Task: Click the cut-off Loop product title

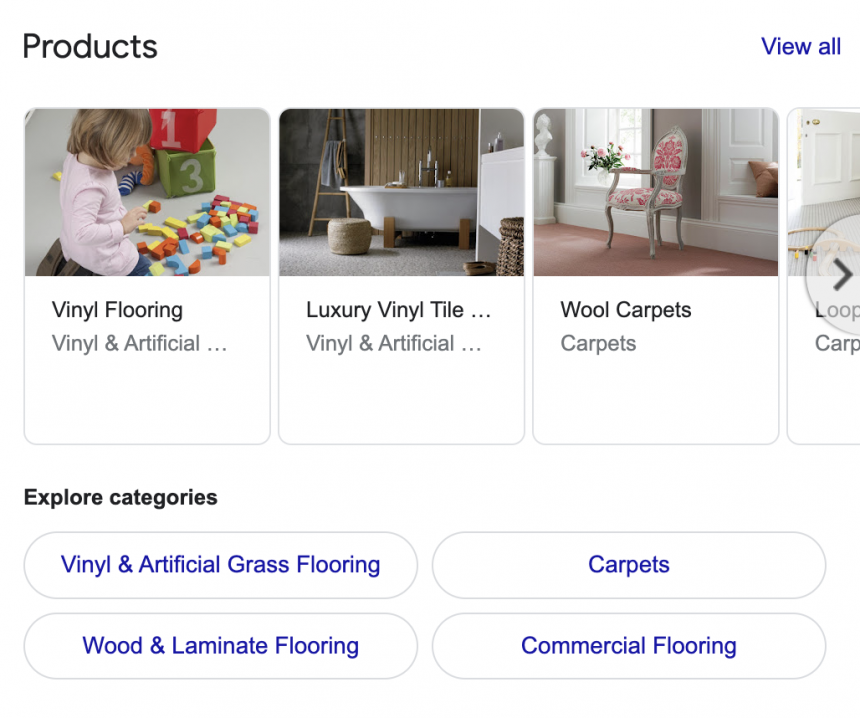Action: coord(836,311)
